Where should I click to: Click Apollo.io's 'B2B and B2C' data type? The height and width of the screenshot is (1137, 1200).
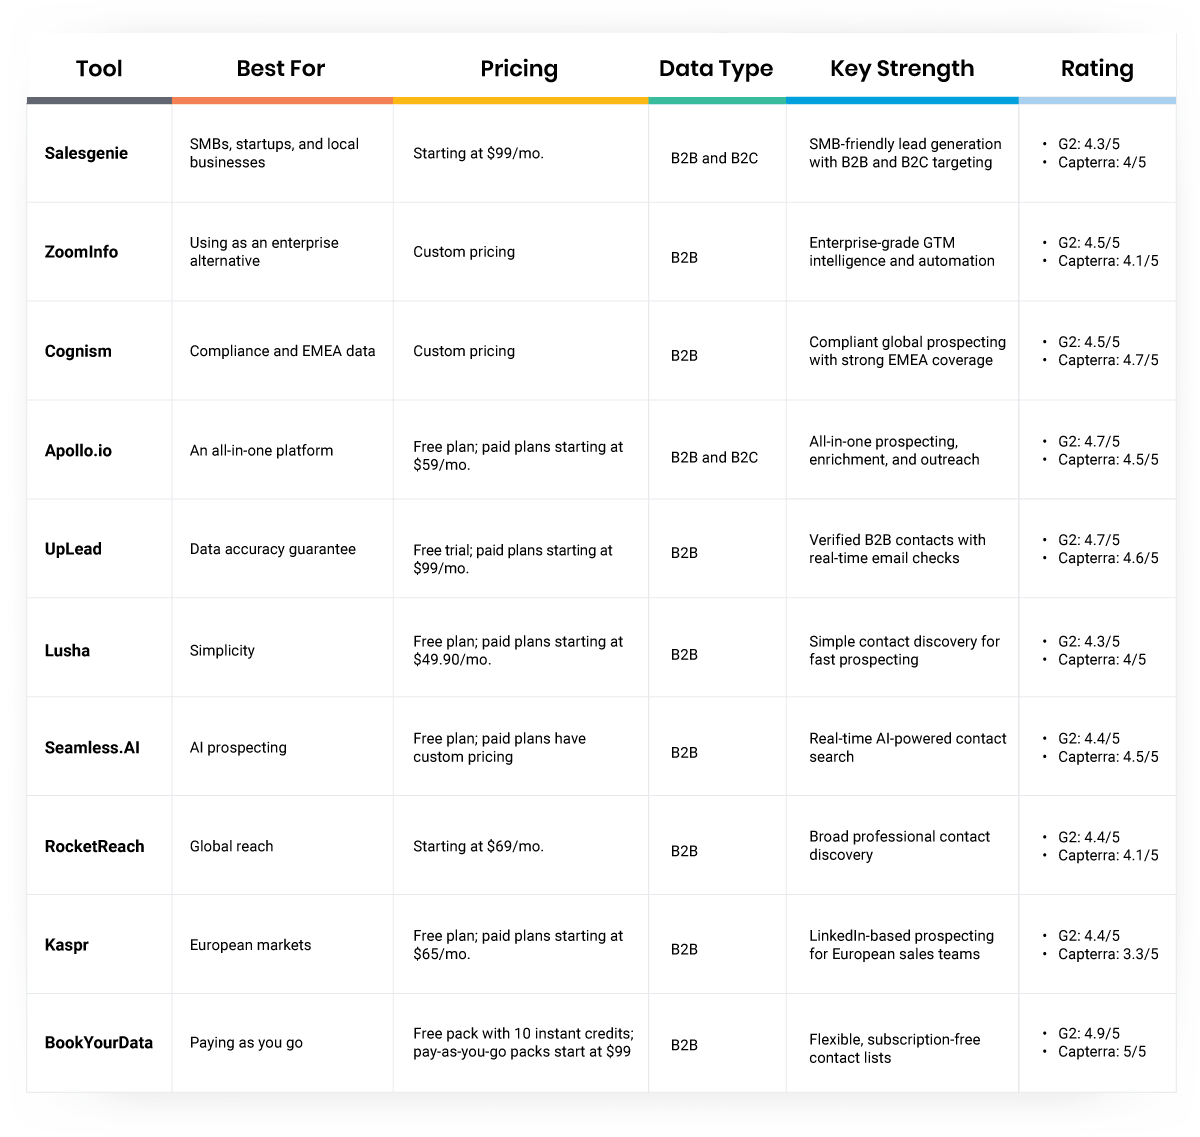point(714,457)
